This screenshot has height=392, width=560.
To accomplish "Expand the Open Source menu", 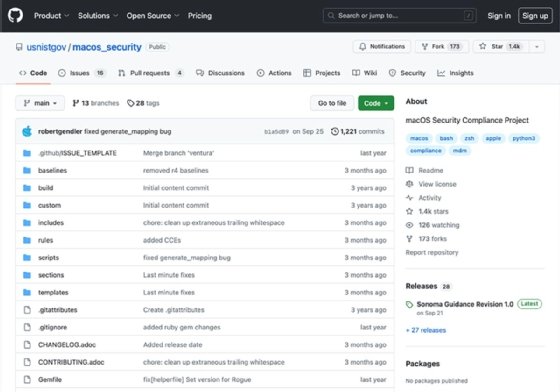I will click(152, 16).
